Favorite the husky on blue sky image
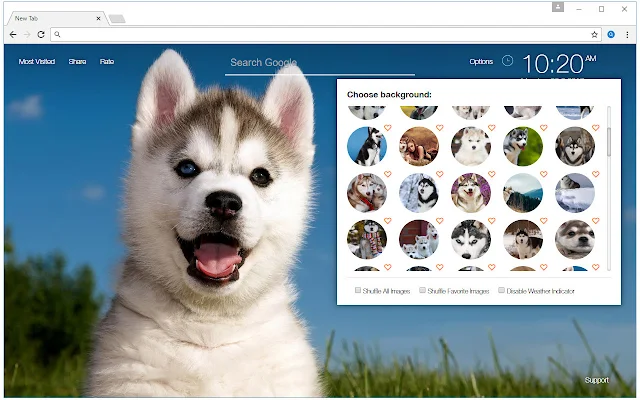 [x=388, y=128]
